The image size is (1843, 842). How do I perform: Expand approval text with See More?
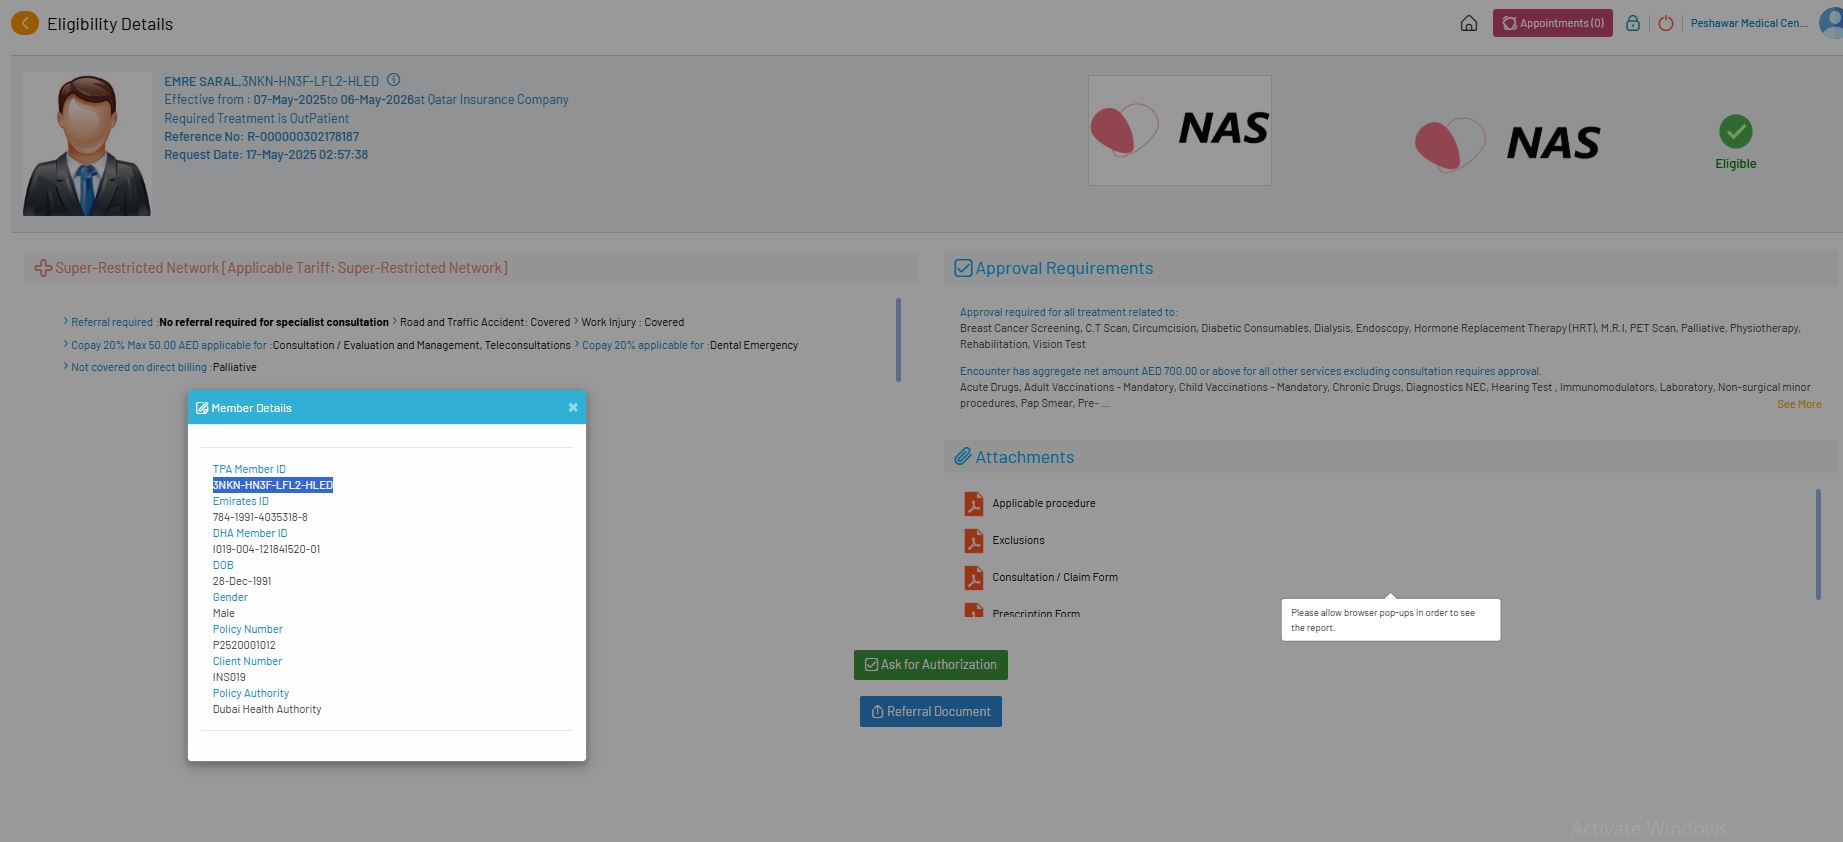coord(1798,404)
